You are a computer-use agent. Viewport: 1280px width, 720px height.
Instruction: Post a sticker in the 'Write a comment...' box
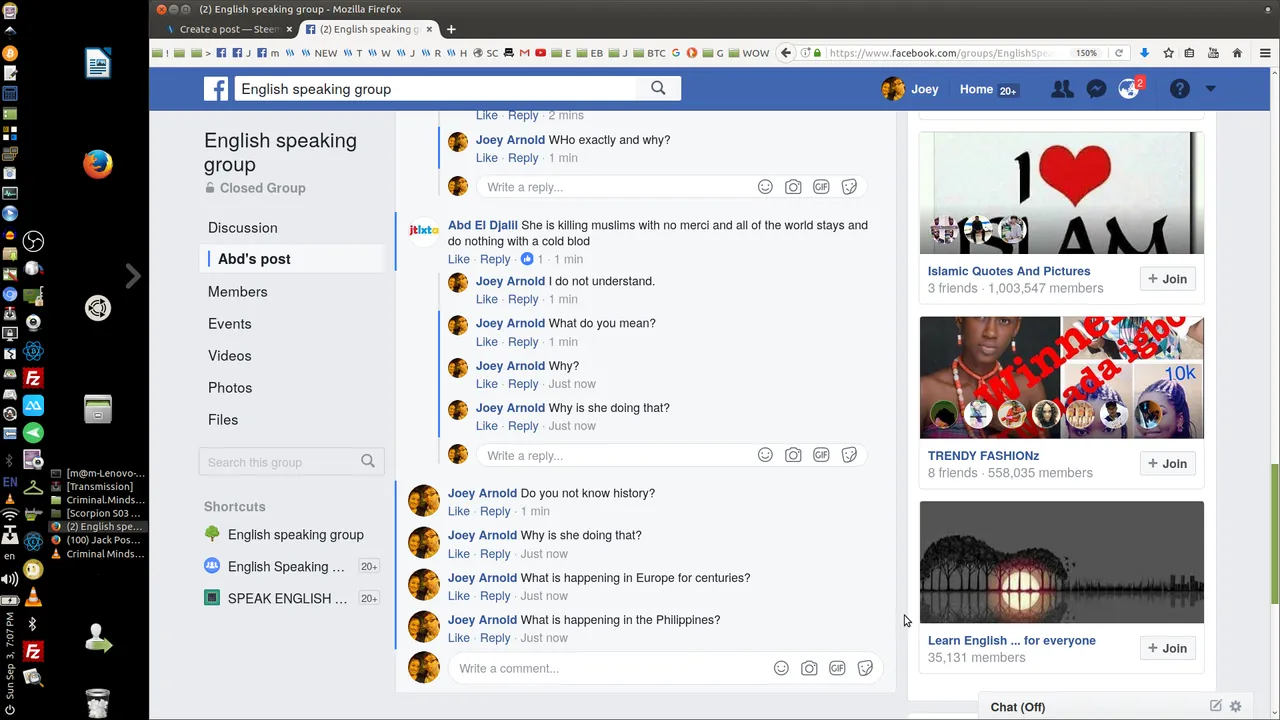tap(865, 668)
